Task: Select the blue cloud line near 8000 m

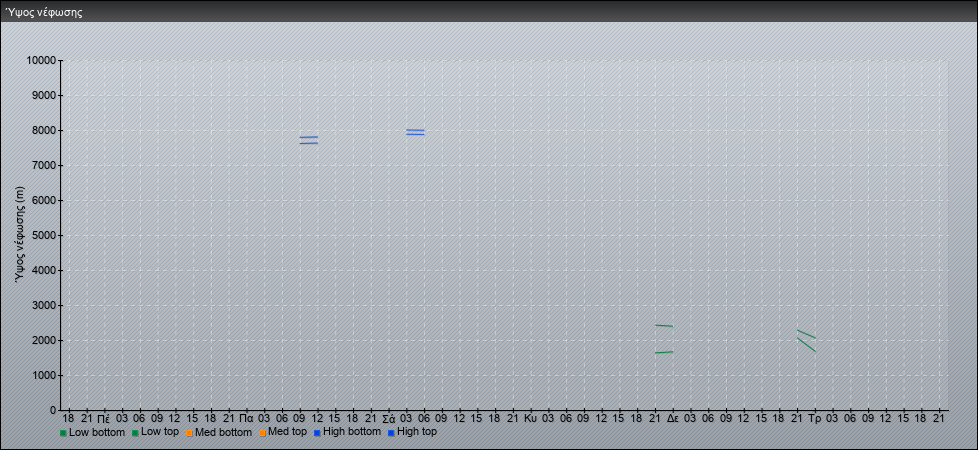Action: (415, 130)
